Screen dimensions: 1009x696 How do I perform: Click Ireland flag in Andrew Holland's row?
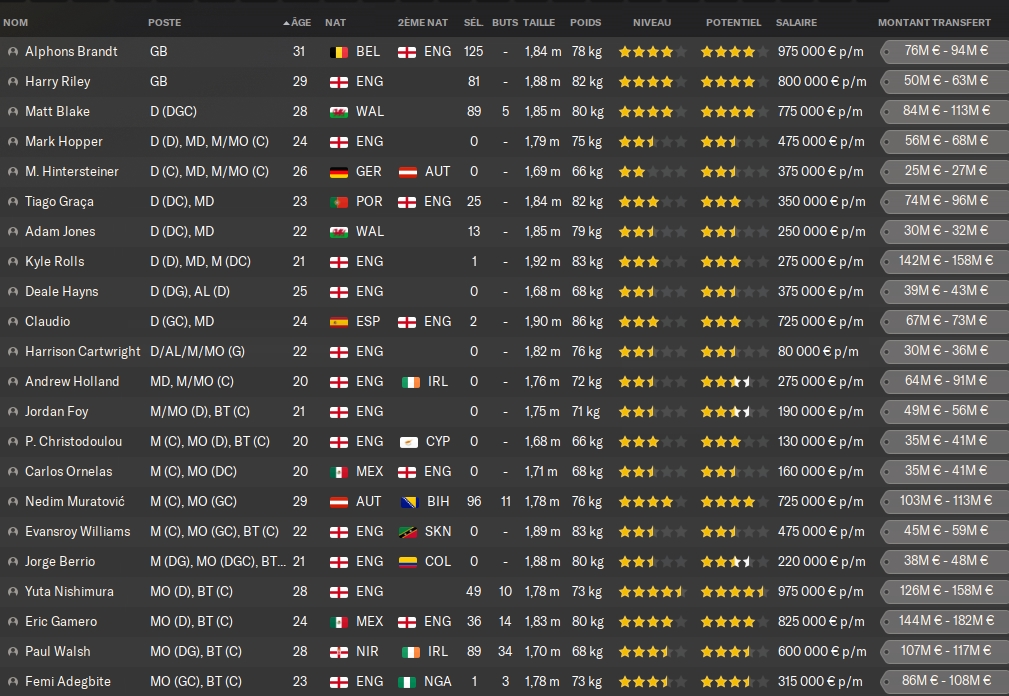411,382
